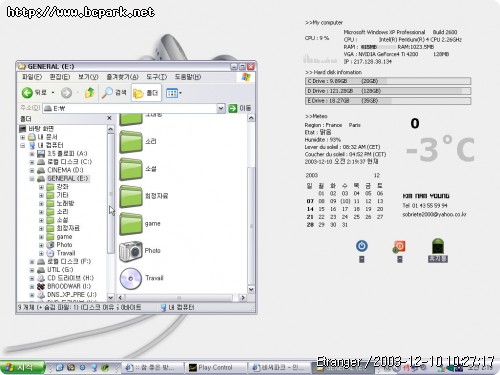Select the Travail disc icon
Viewport: 500px width, 375px height.
(131, 279)
